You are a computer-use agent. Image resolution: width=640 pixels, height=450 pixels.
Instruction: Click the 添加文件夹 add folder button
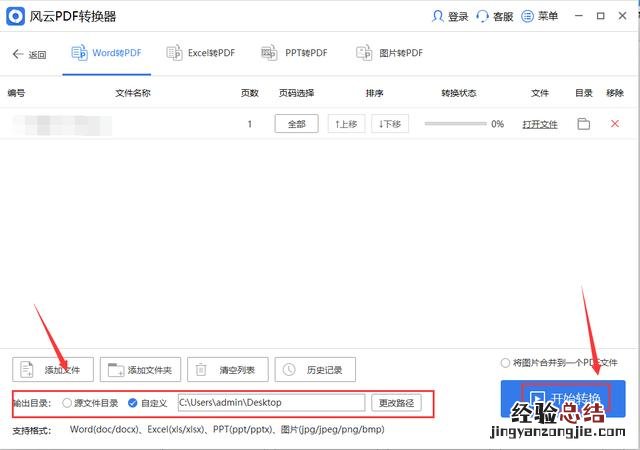coord(141,370)
